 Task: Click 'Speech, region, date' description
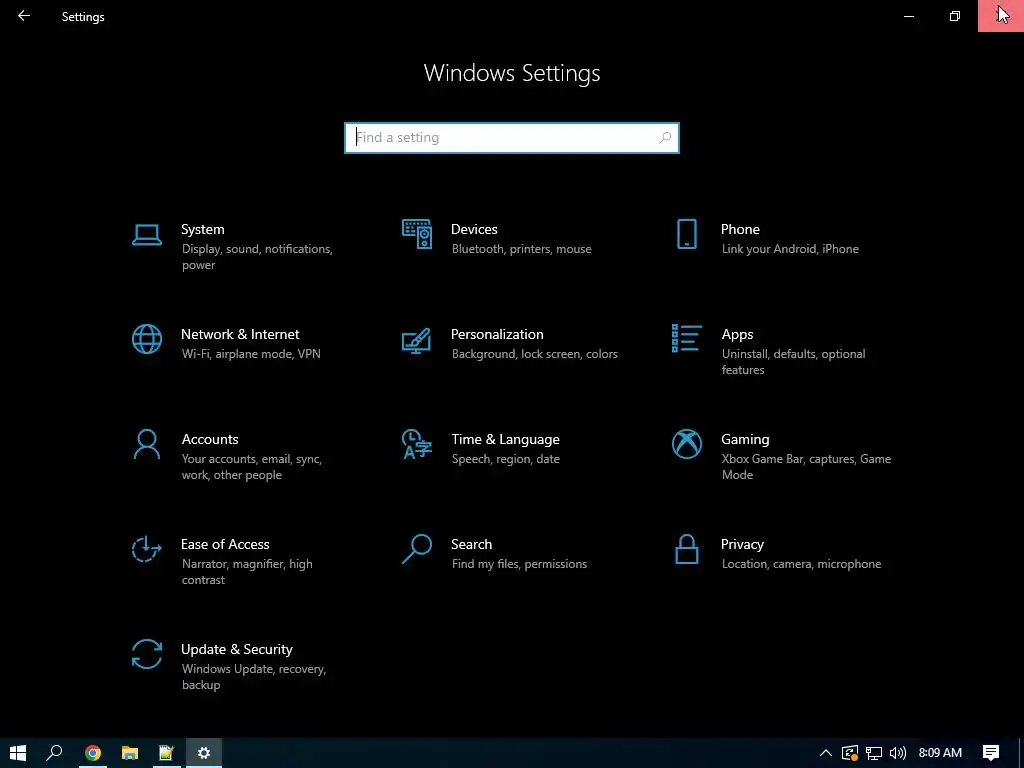click(505, 459)
